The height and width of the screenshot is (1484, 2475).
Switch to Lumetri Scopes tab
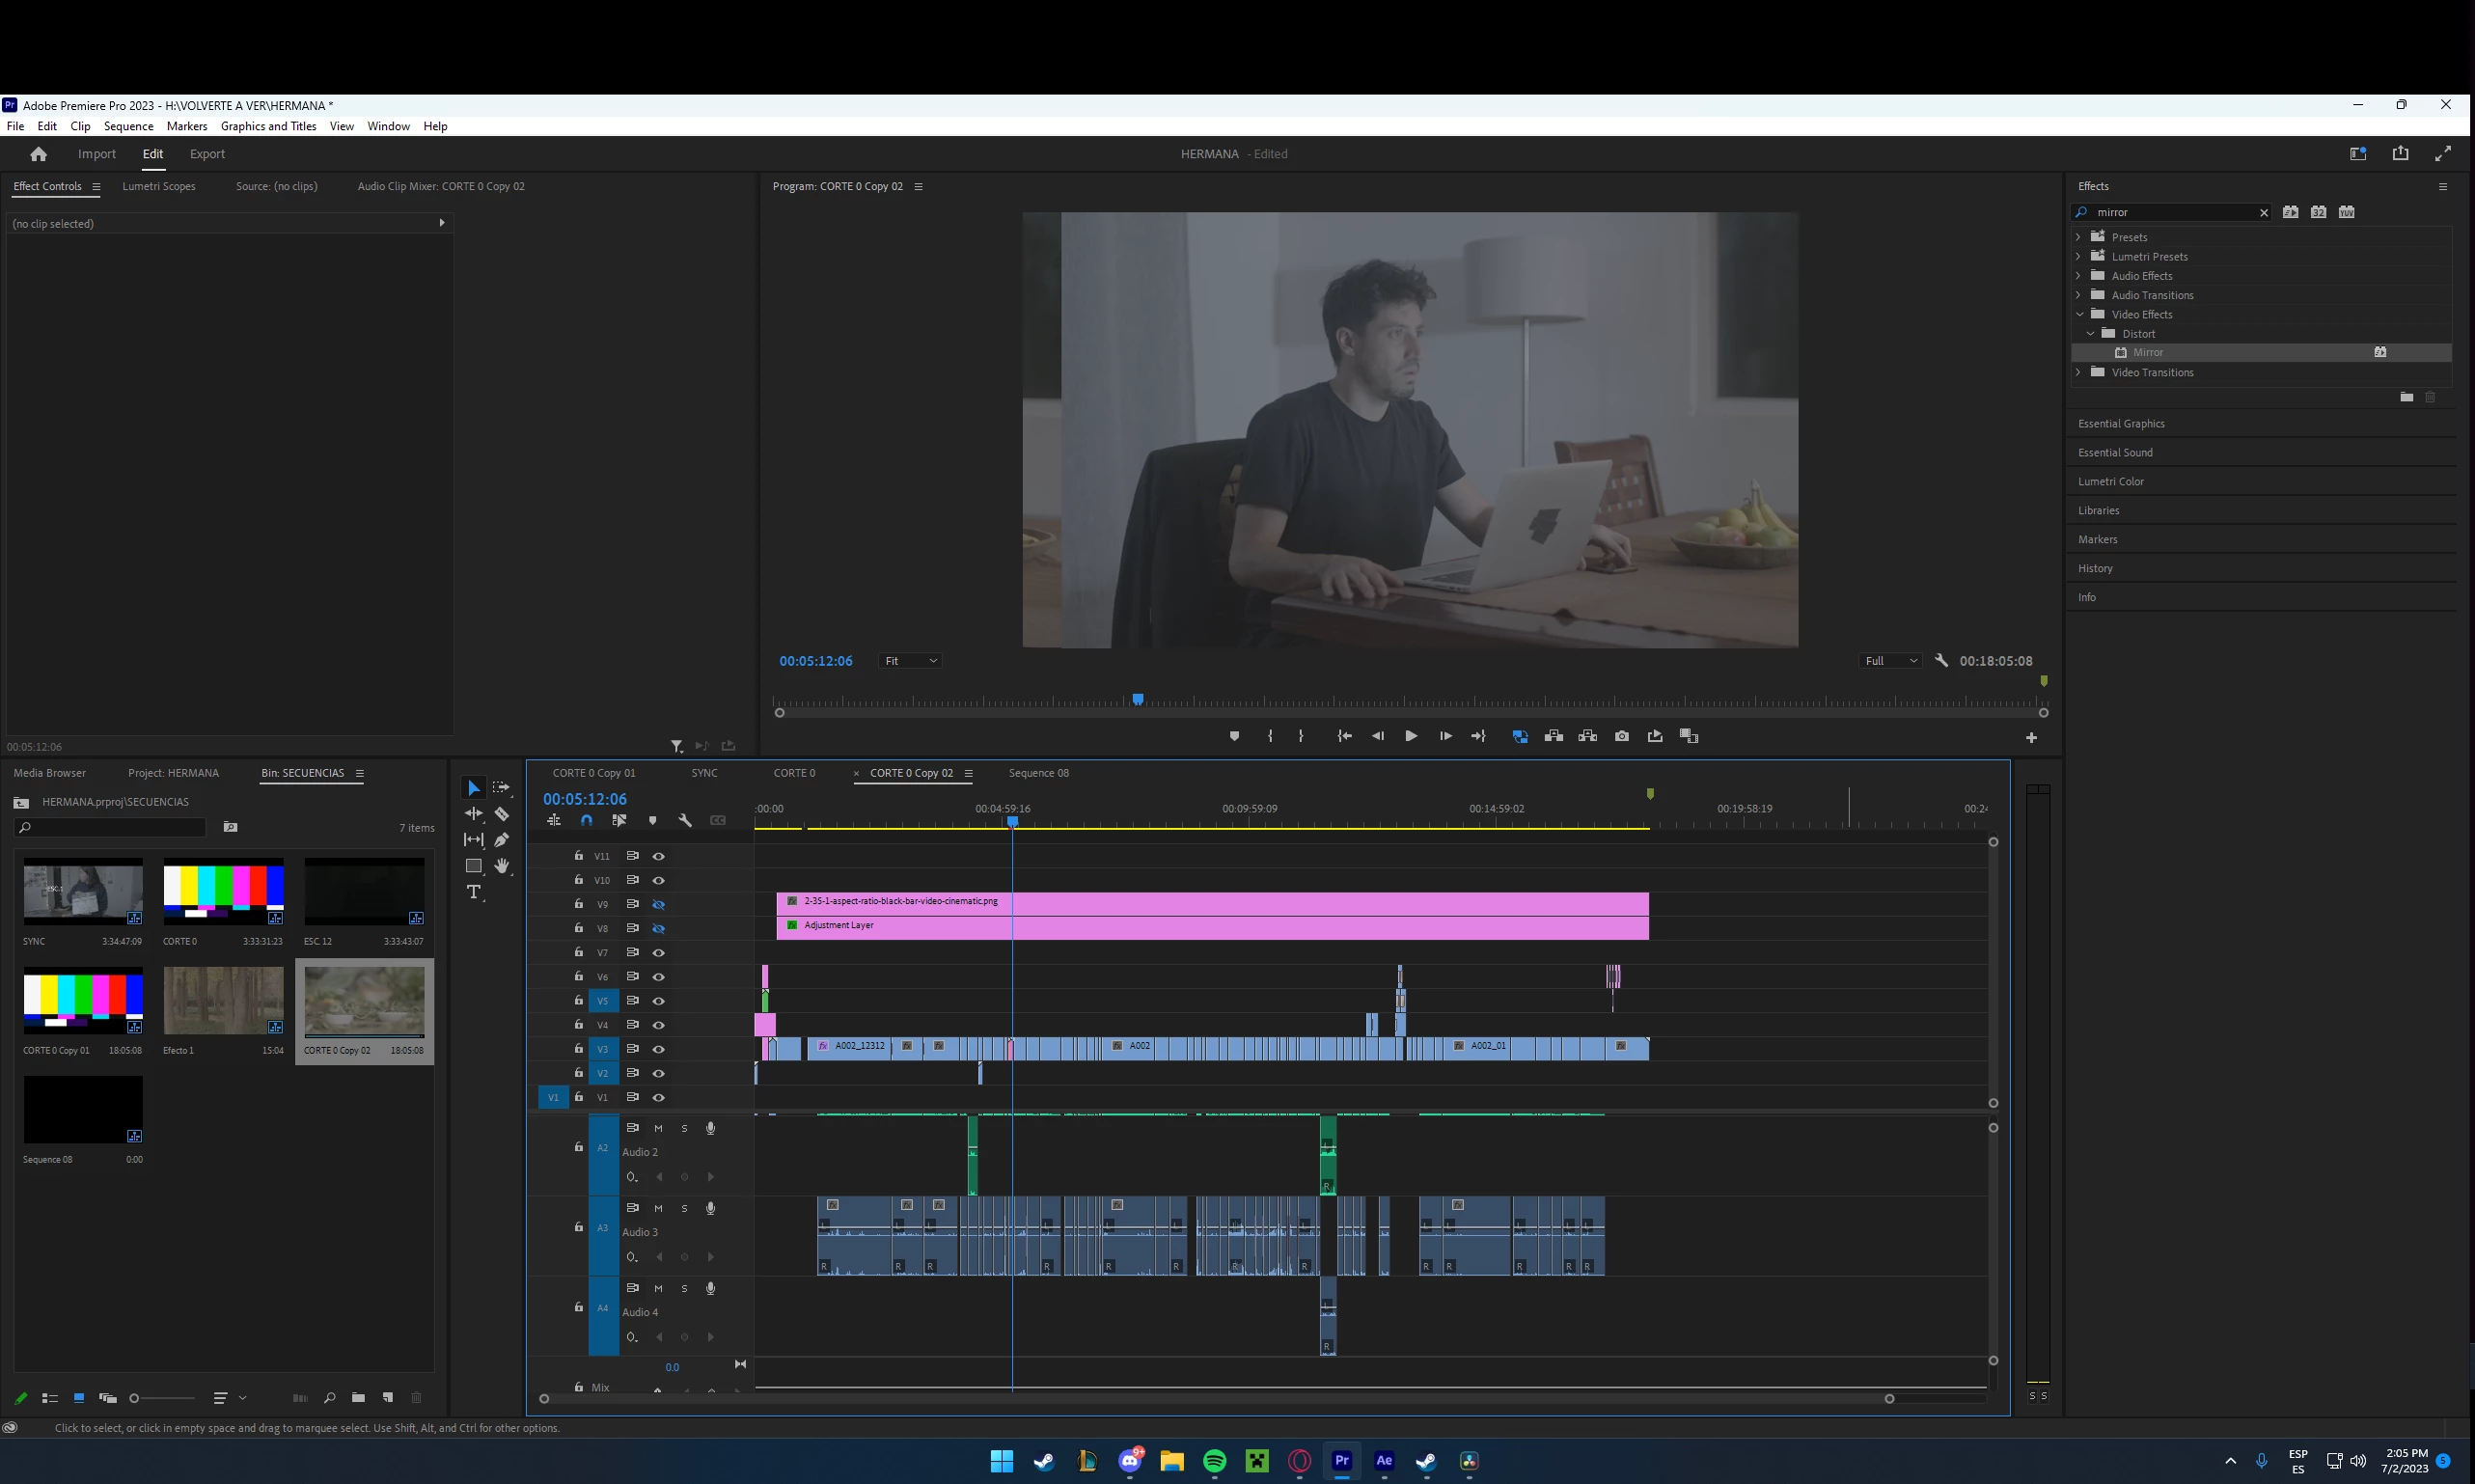point(158,186)
